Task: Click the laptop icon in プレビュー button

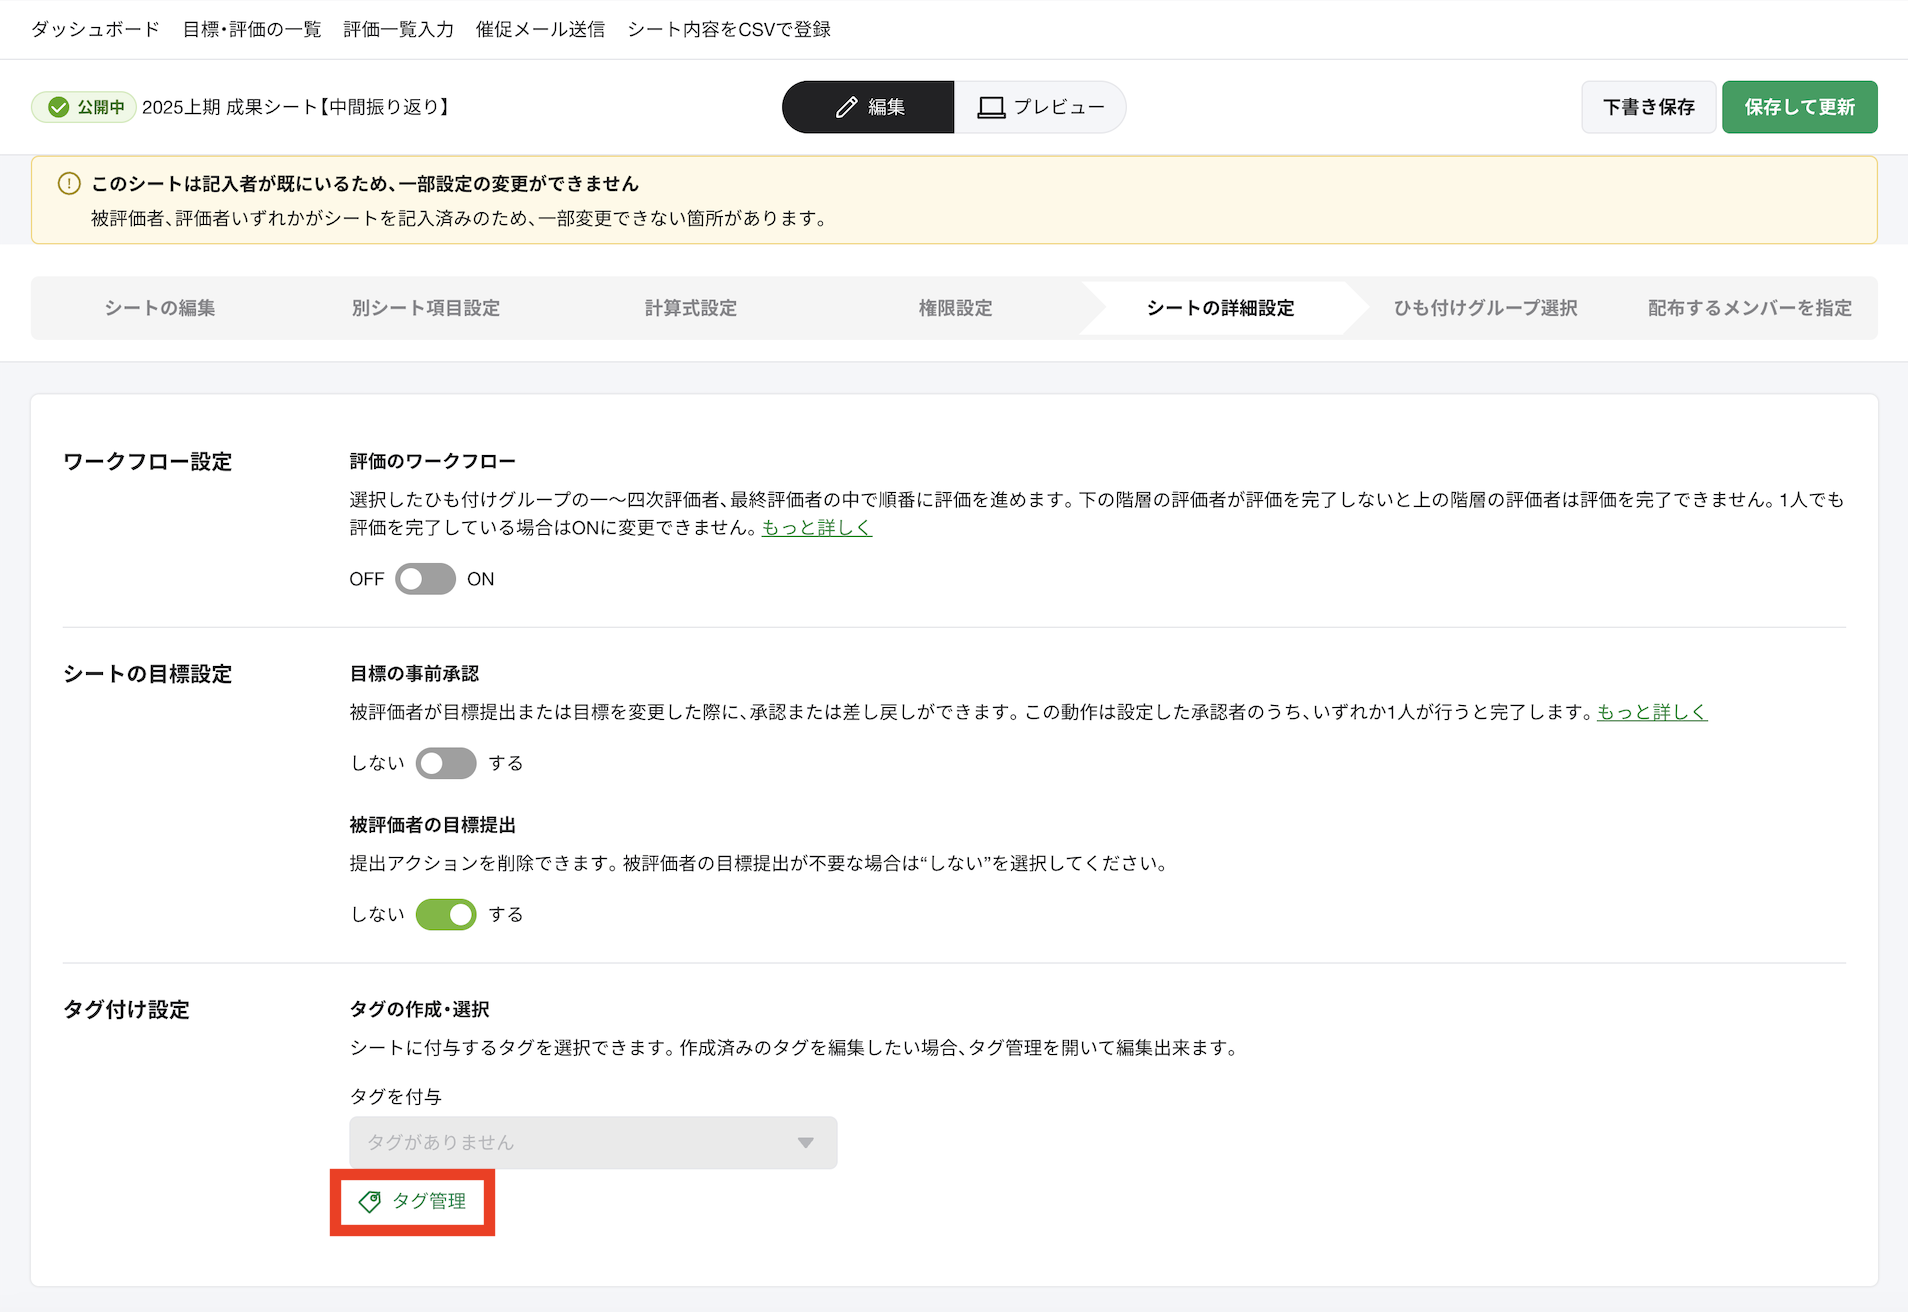Action: [x=990, y=107]
